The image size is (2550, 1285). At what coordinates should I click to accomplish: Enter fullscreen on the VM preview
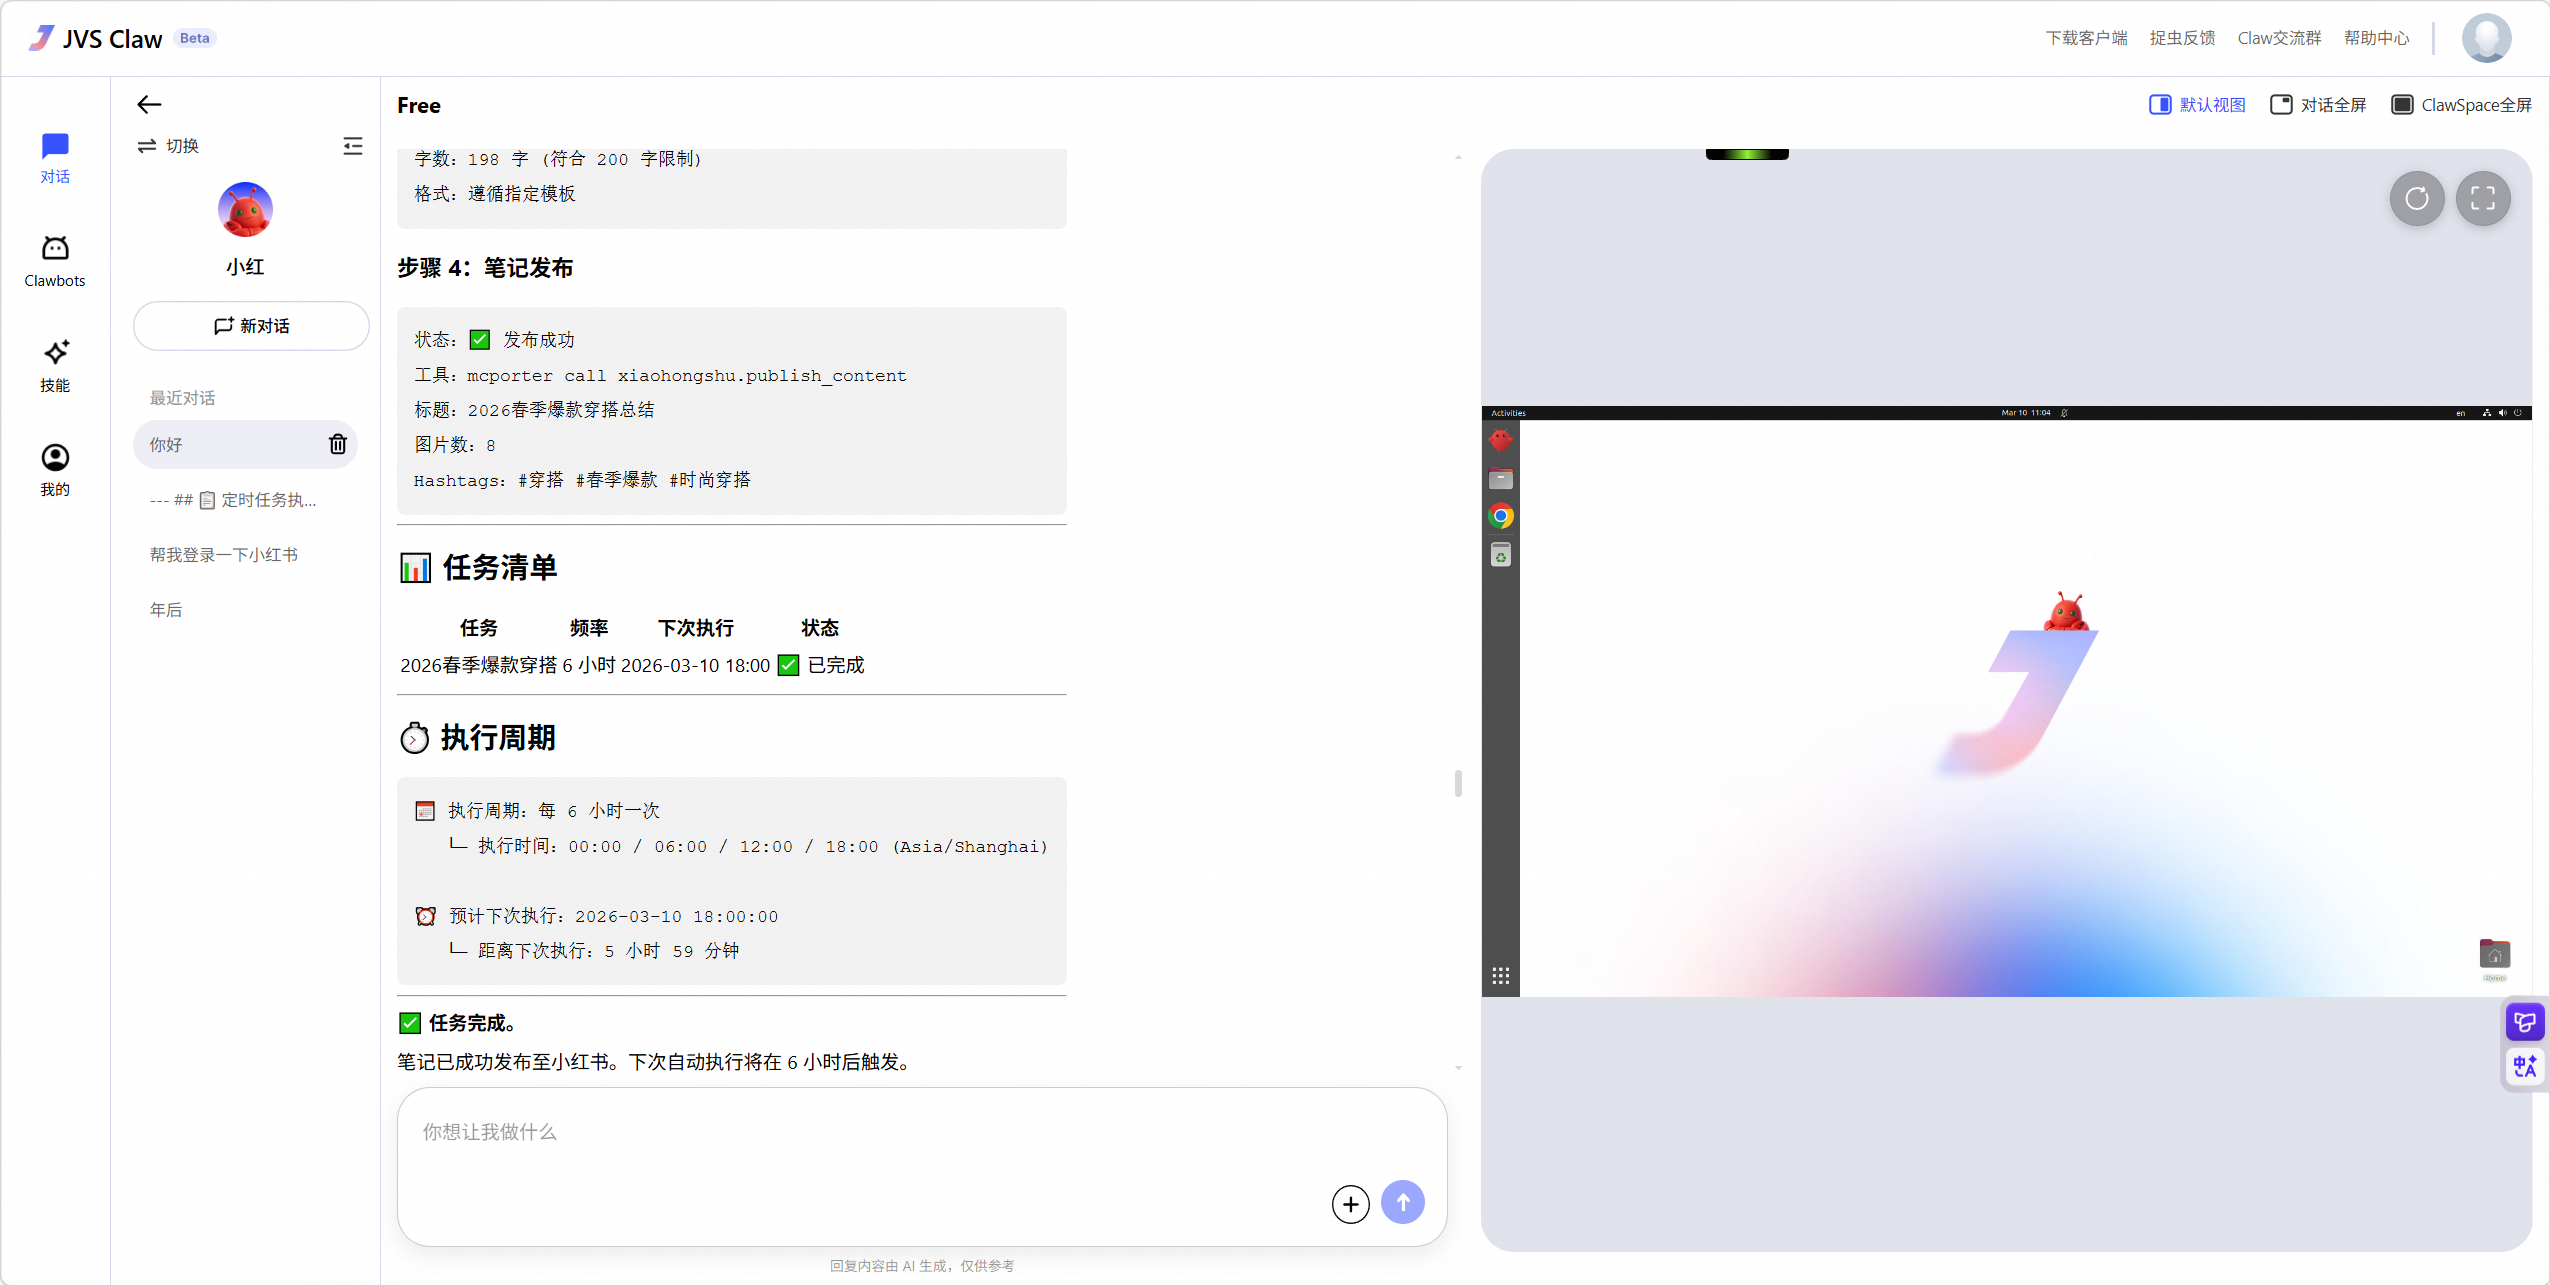pos(2484,199)
